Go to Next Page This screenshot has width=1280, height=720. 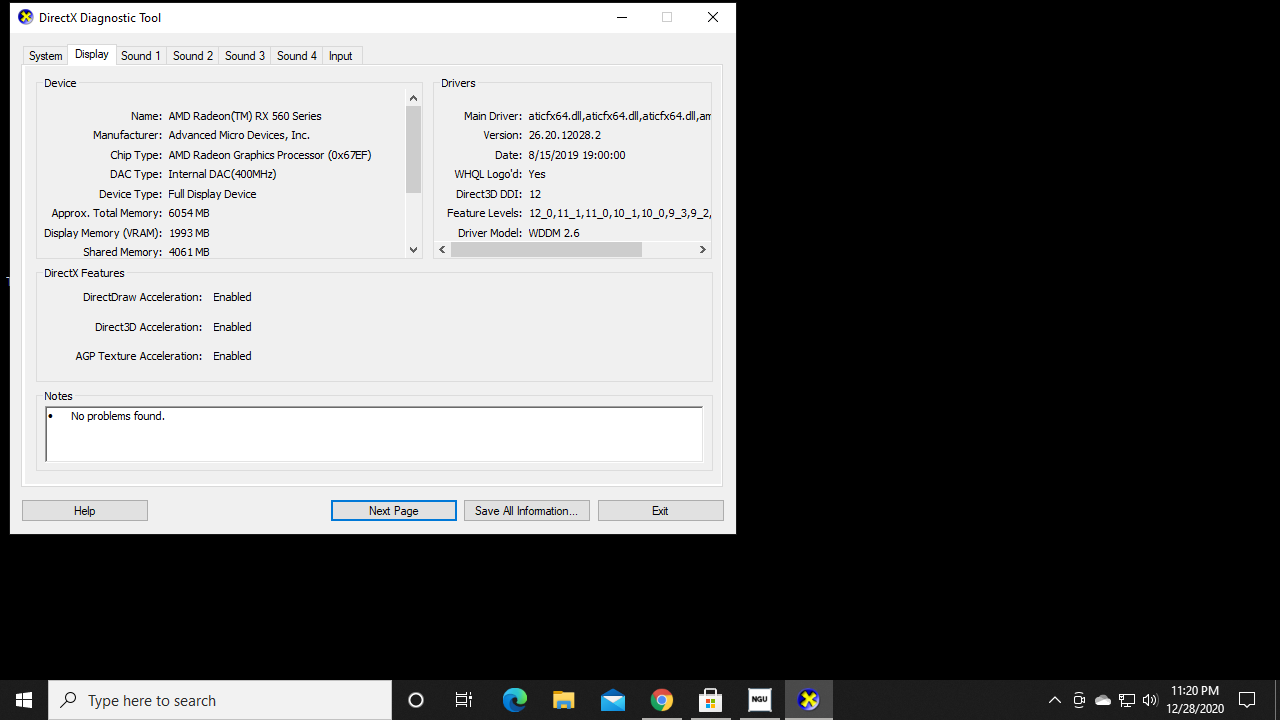[x=394, y=511]
